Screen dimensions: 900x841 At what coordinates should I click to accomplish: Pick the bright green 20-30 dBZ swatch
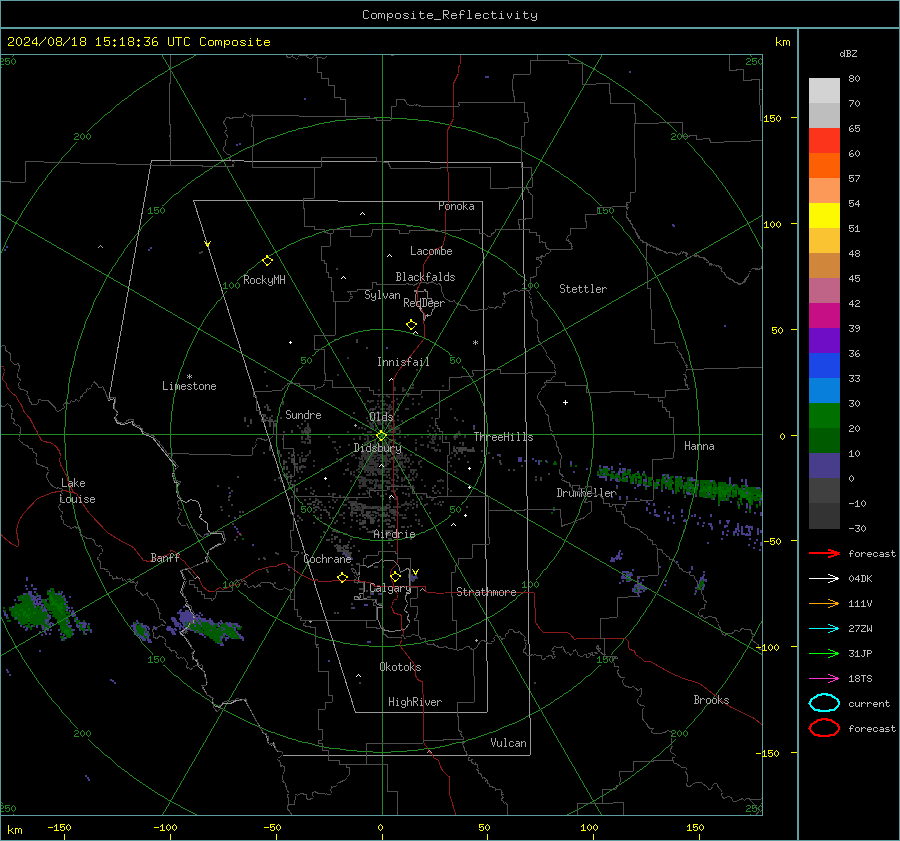(824, 415)
